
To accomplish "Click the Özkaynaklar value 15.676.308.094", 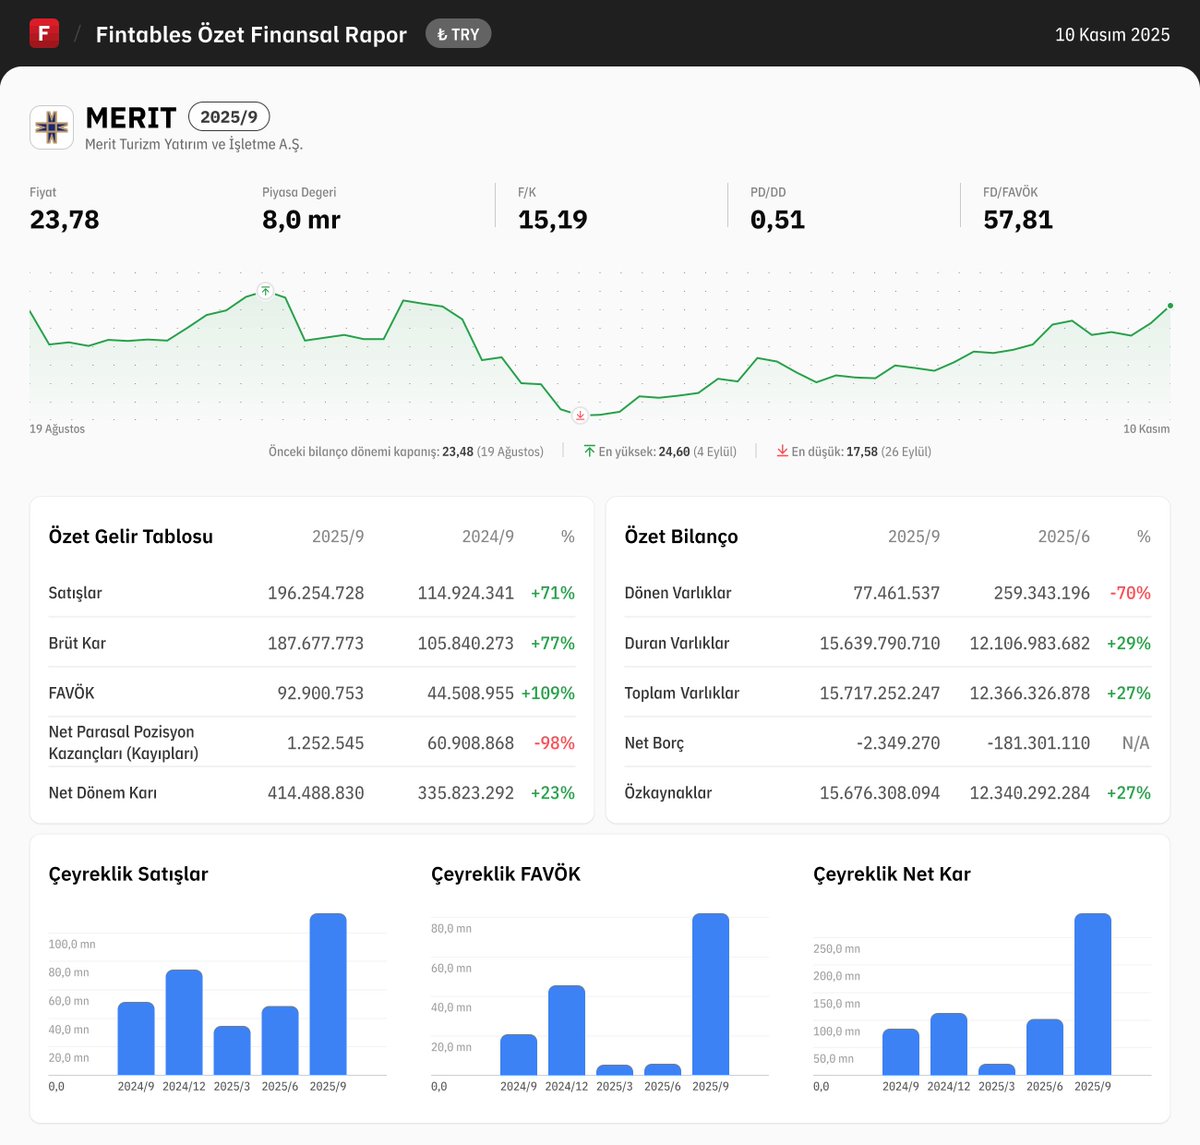I will [x=880, y=793].
